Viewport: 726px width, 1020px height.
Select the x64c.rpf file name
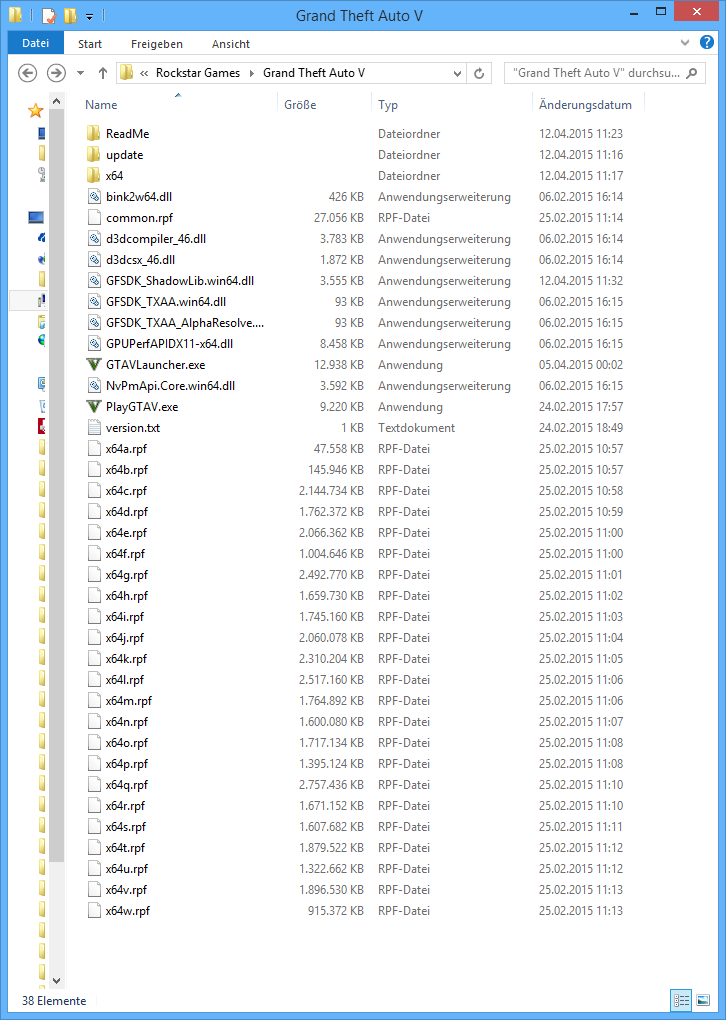(127, 490)
